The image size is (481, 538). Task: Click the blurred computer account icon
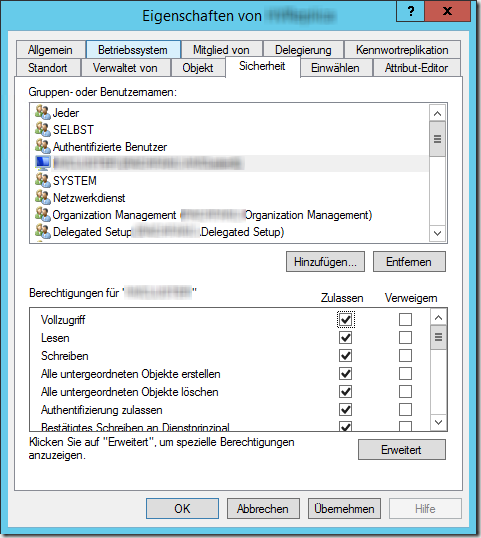(43, 163)
